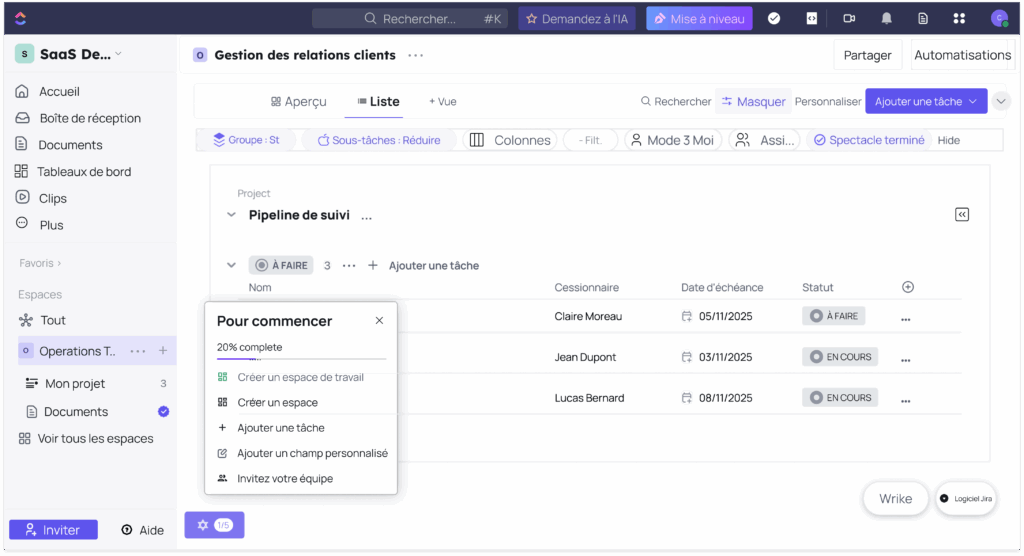Toggle the Assi… assignee filter
Screen dimensions: 1024x556
coord(764,140)
